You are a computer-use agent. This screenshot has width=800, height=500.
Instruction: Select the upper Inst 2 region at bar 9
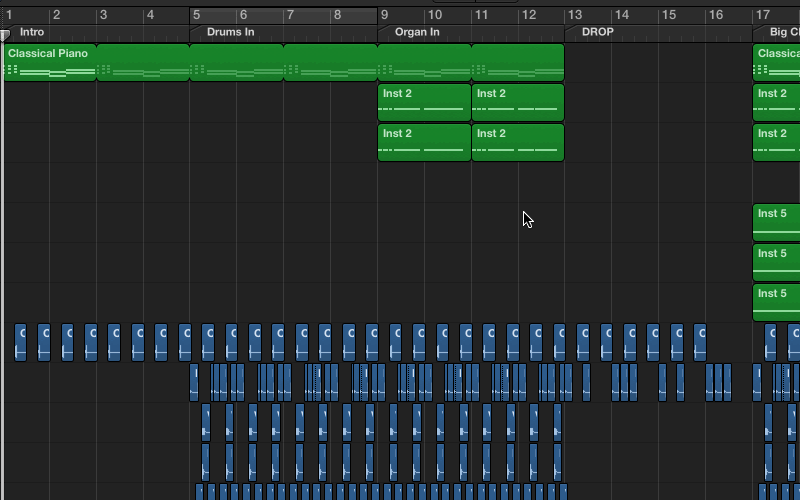click(424, 103)
